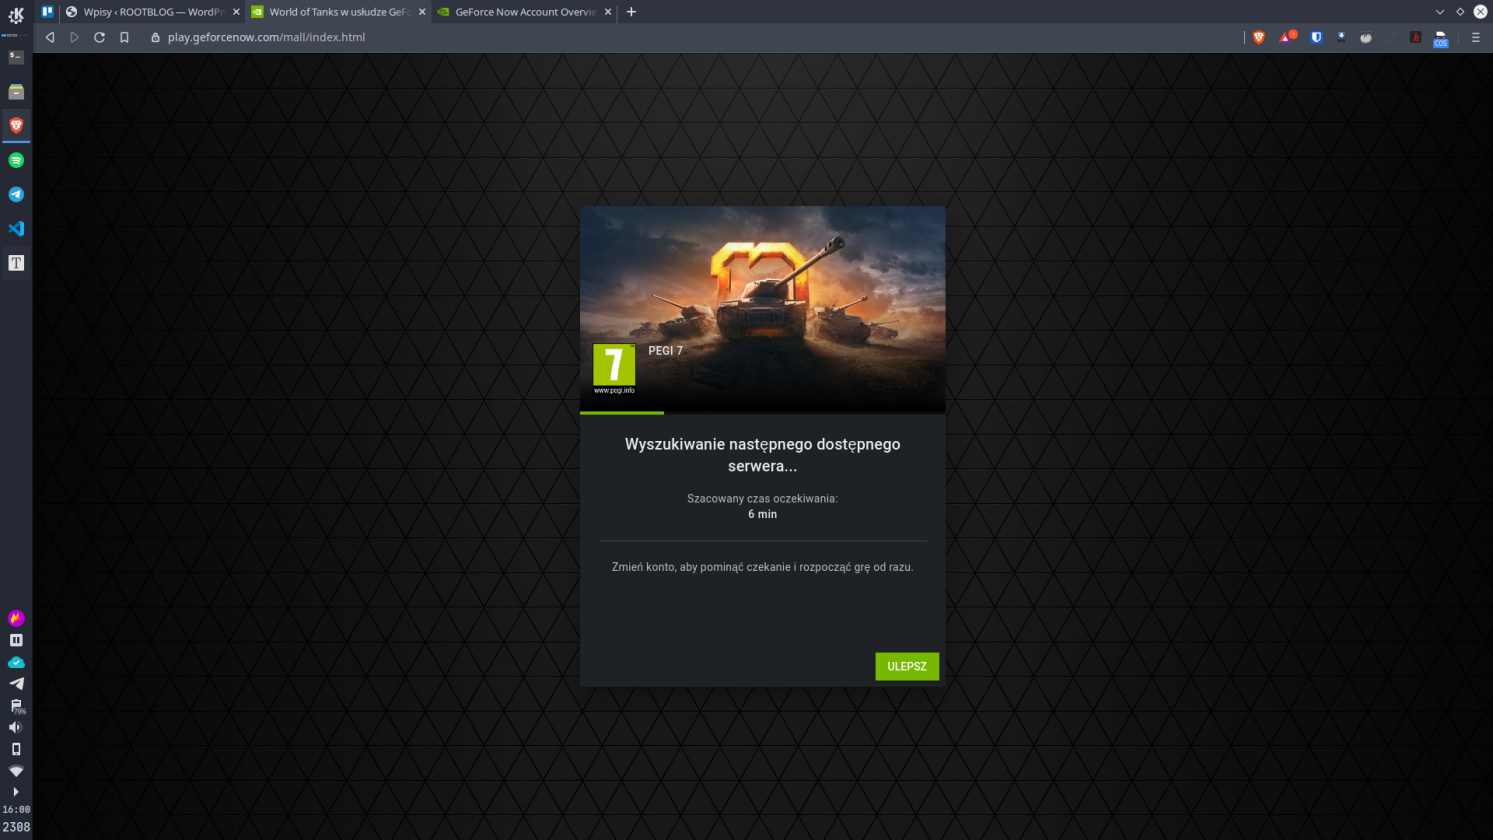Click the ULEPSZ button
This screenshot has height=840, width=1493.
(906, 666)
